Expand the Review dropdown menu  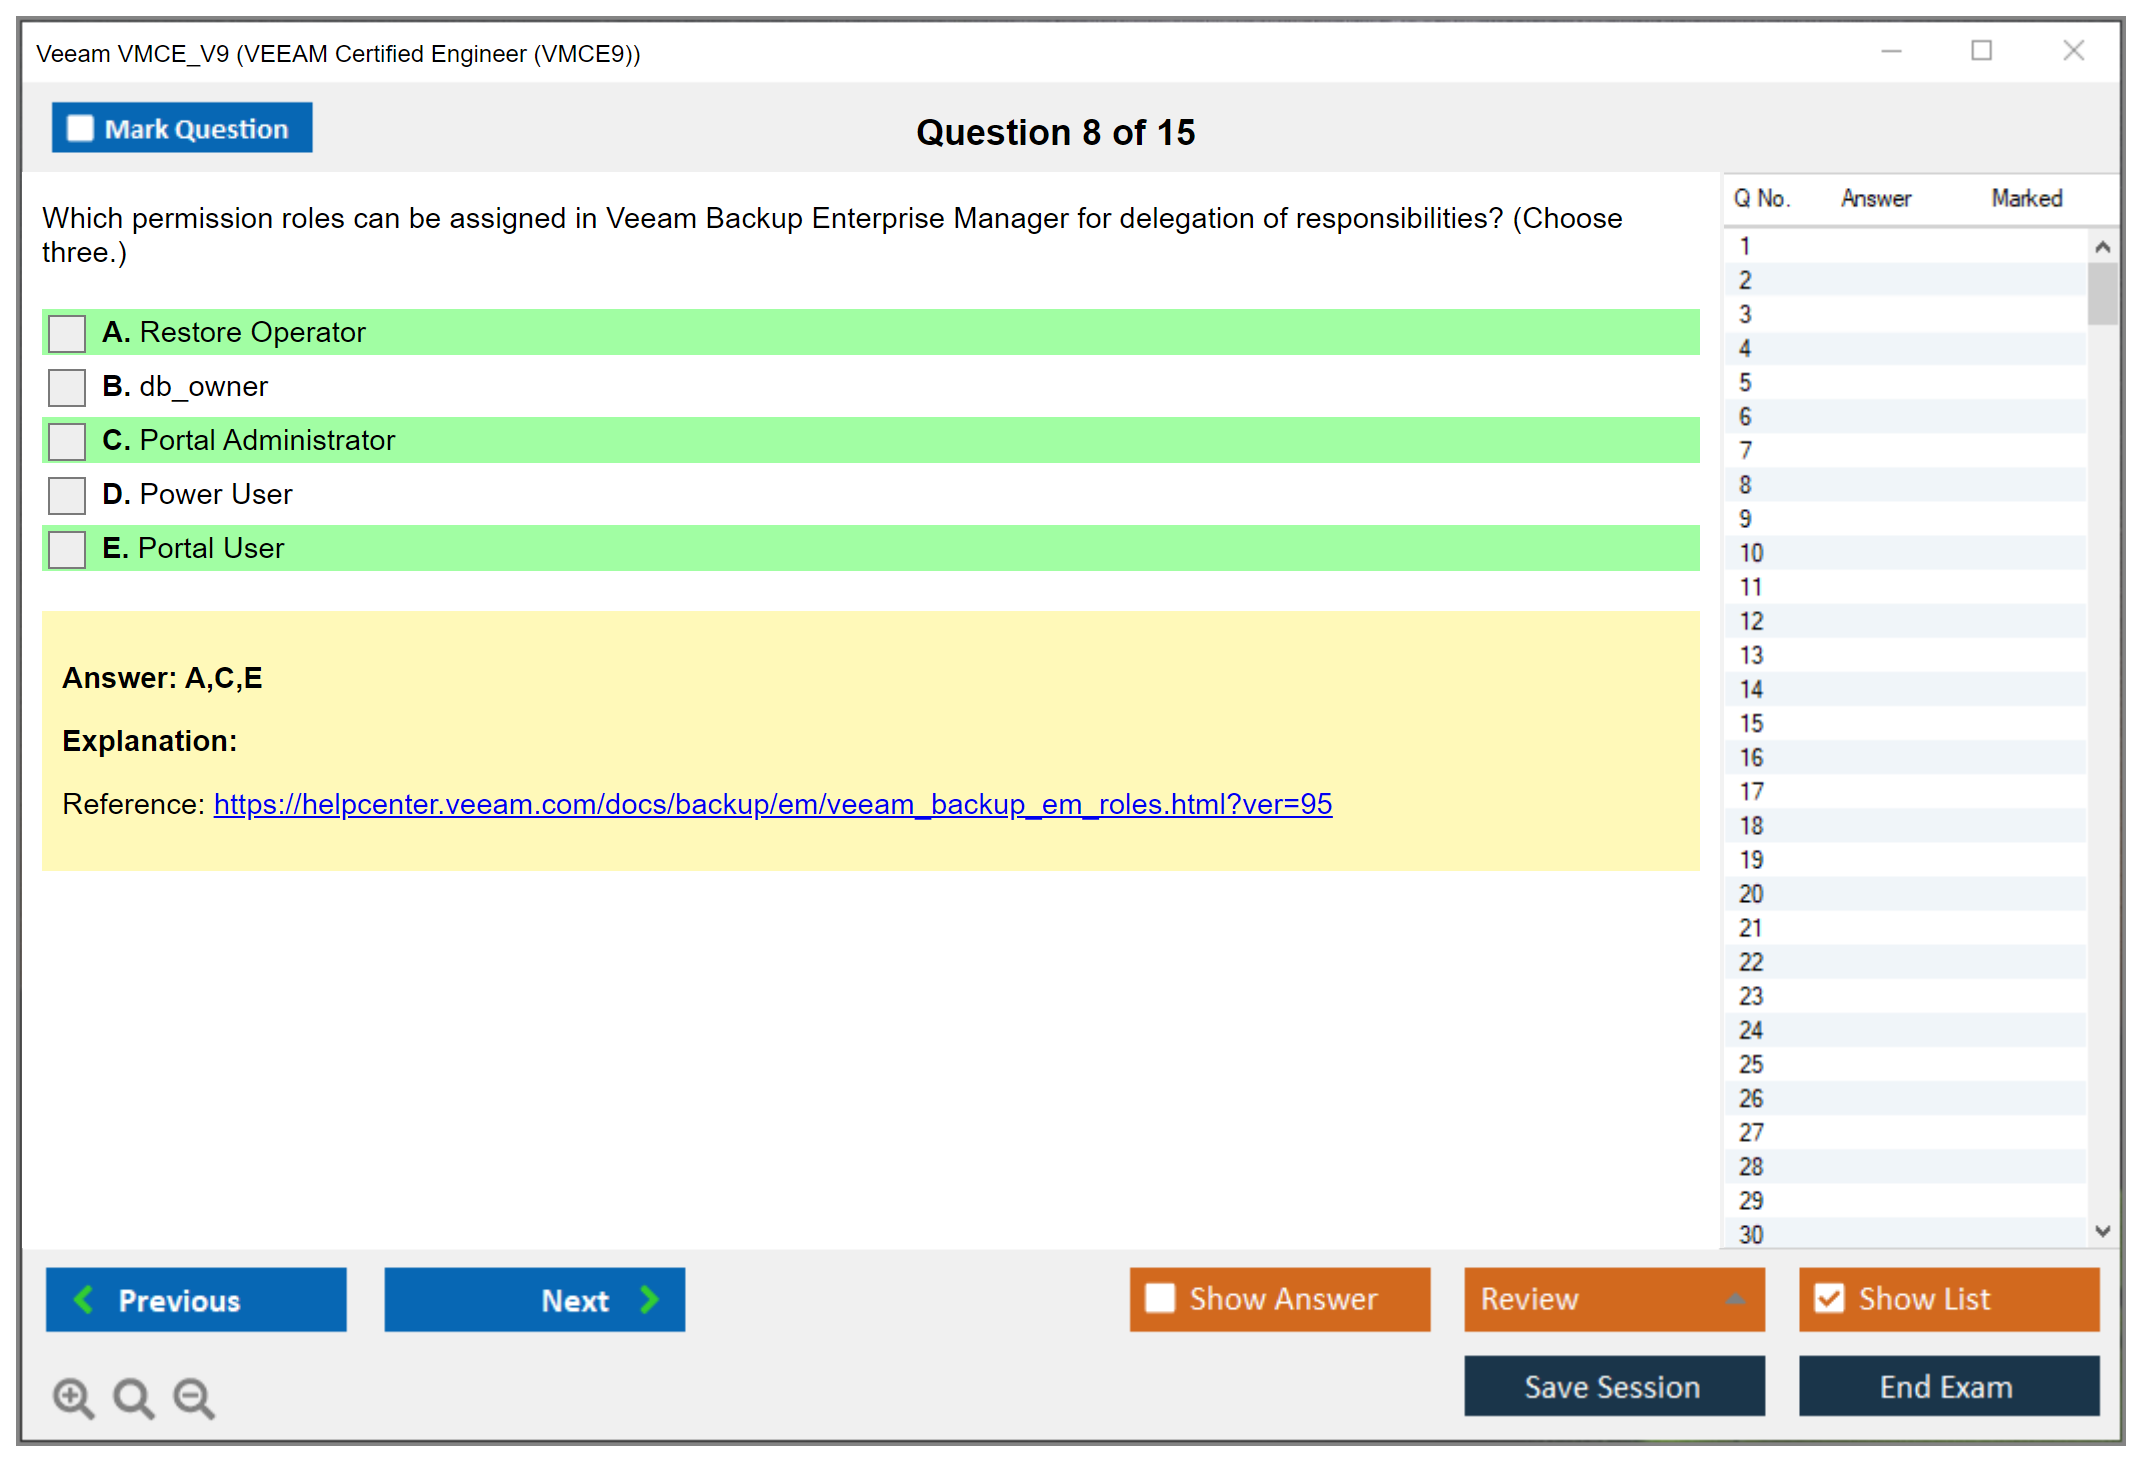[x=1735, y=1299]
